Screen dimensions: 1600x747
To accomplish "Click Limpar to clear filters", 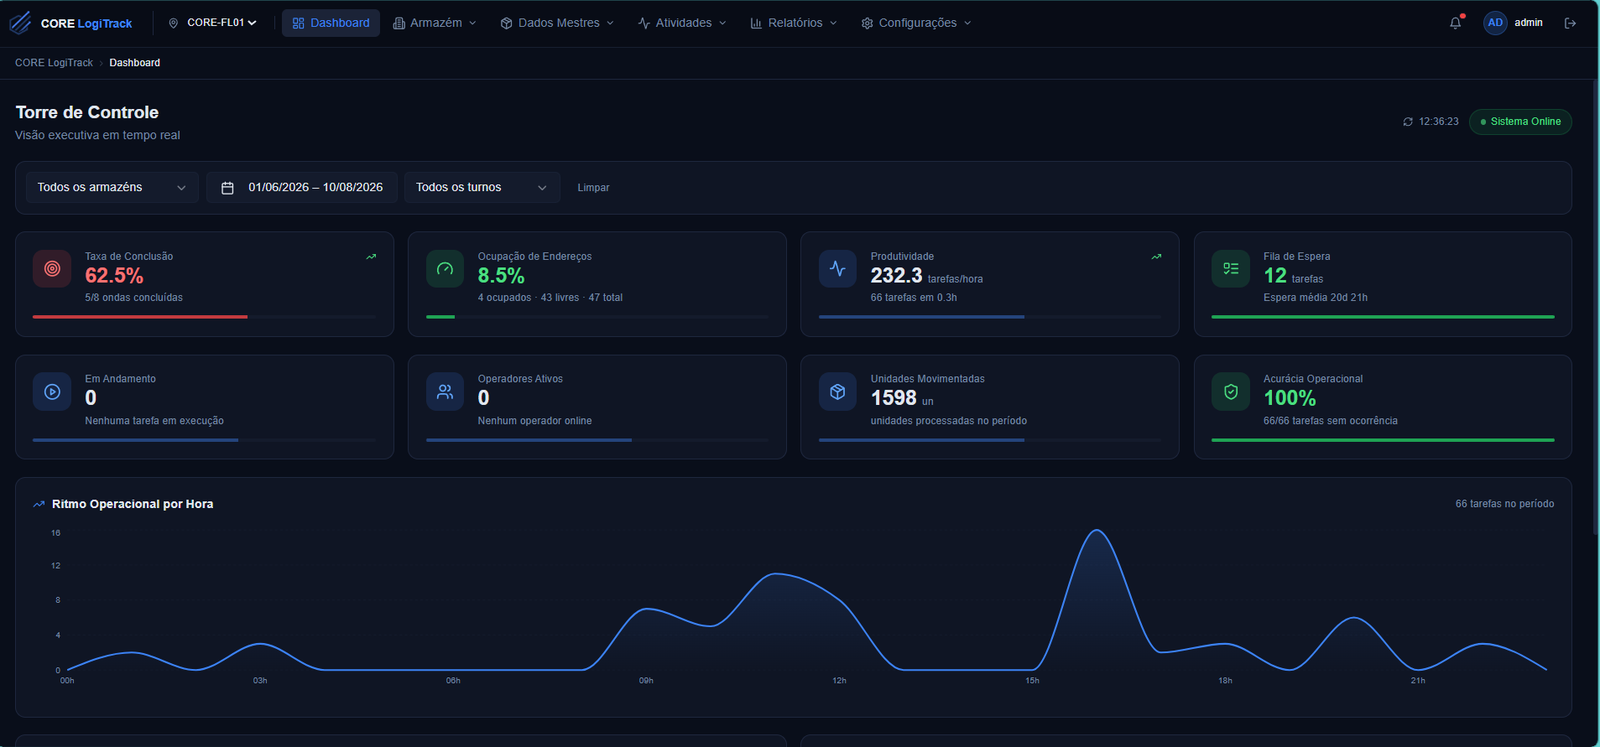I will [x=593, y=188].
